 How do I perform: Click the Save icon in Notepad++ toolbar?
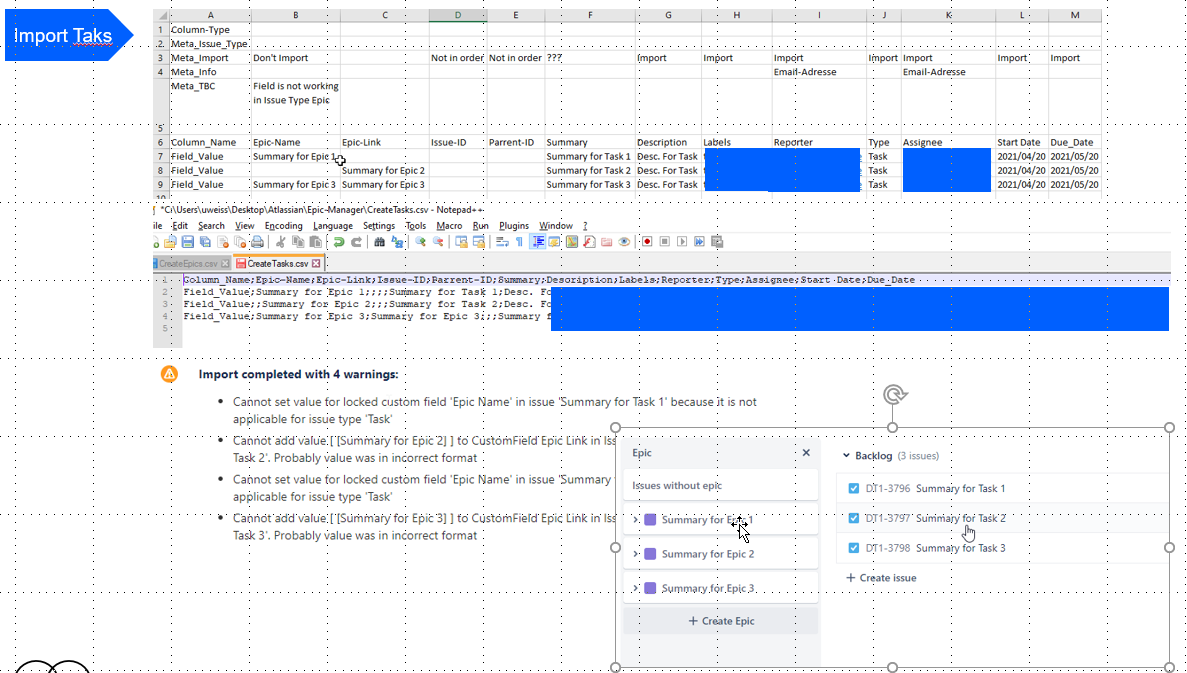187,242
